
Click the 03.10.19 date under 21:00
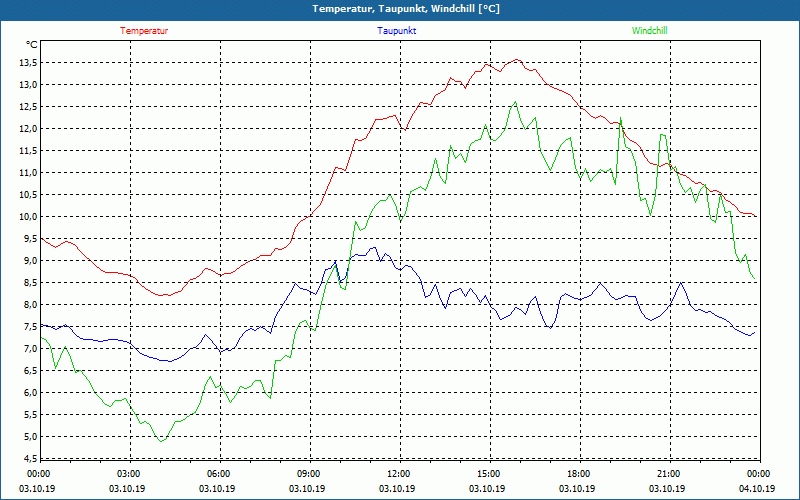point(667,488)
